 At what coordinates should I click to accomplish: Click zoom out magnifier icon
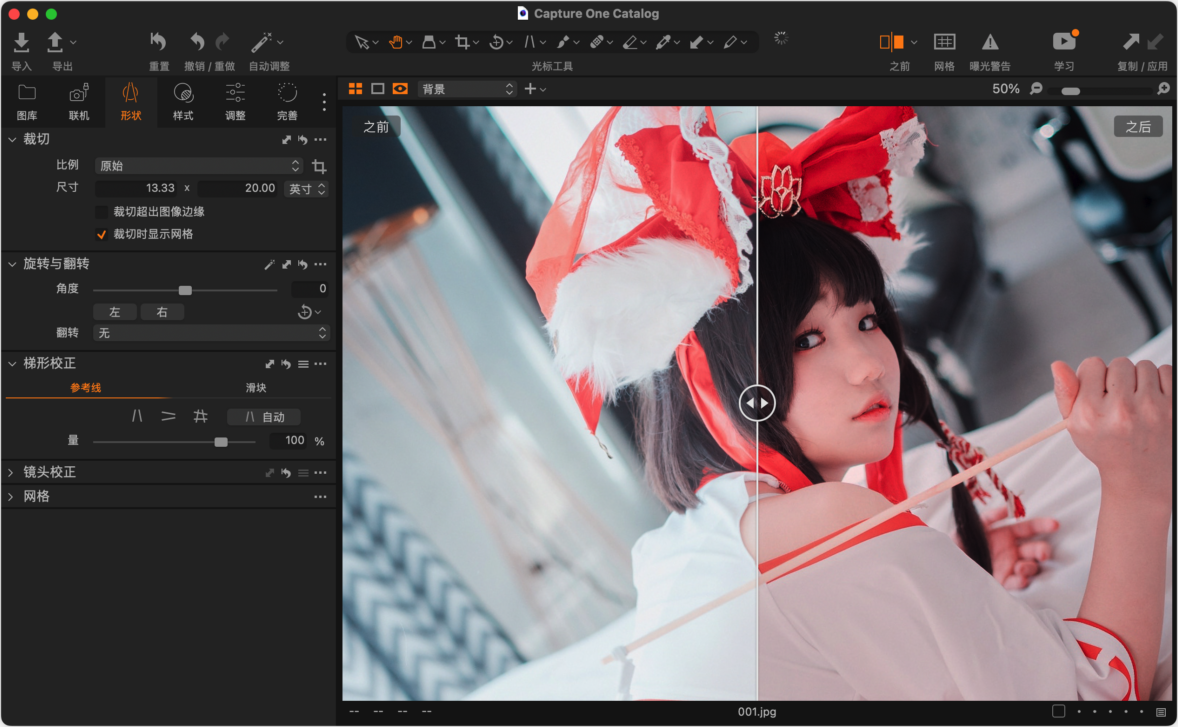click(1036, 89)
